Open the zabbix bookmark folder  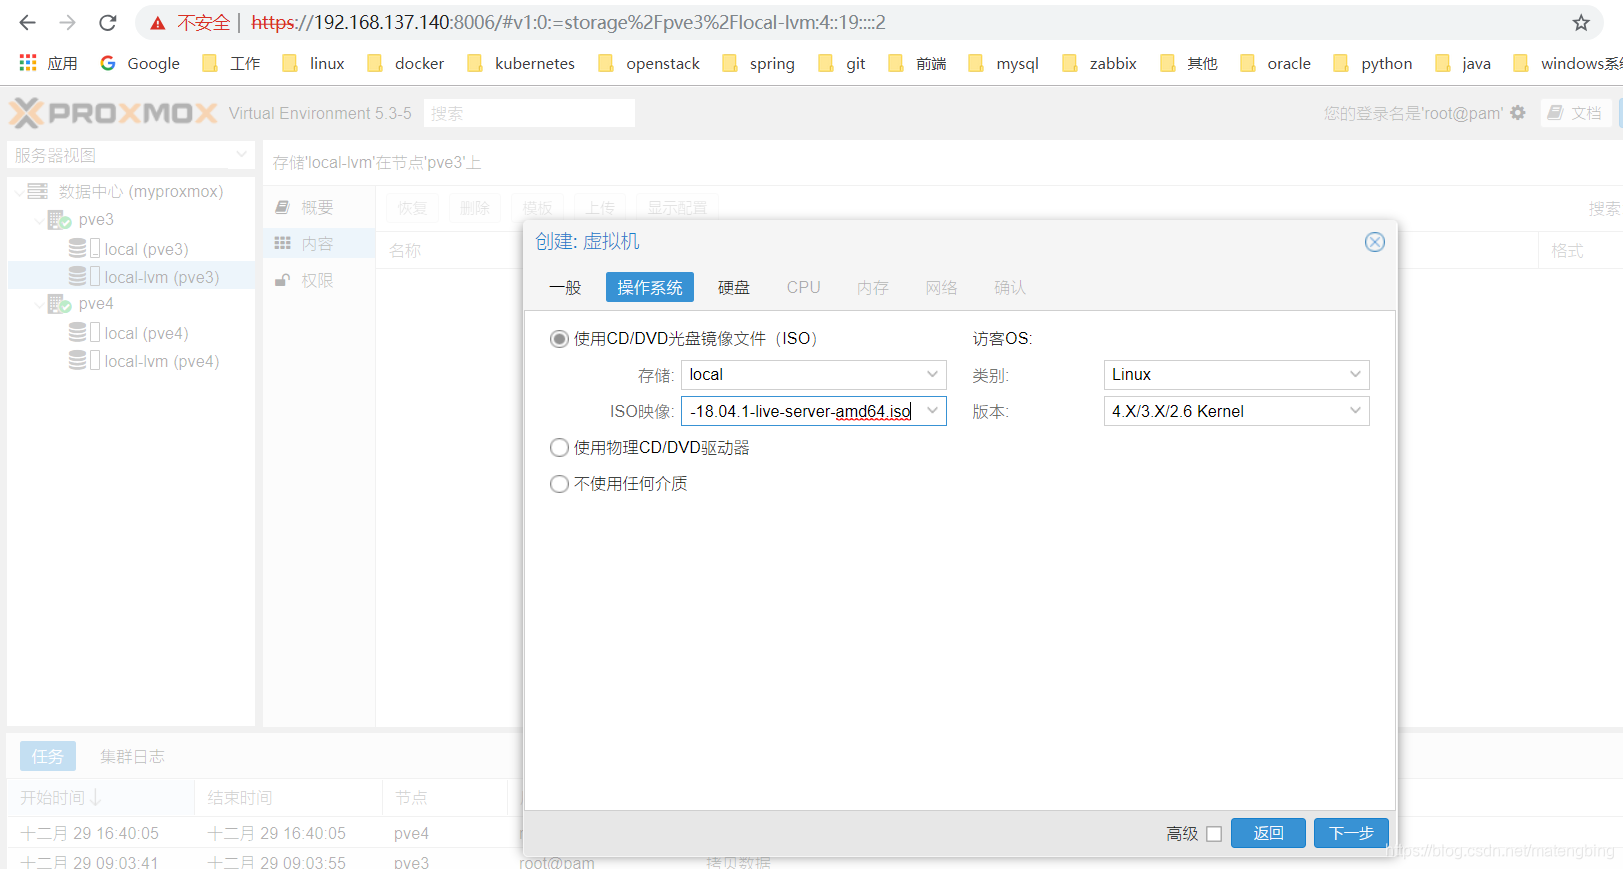[1099, 63]
